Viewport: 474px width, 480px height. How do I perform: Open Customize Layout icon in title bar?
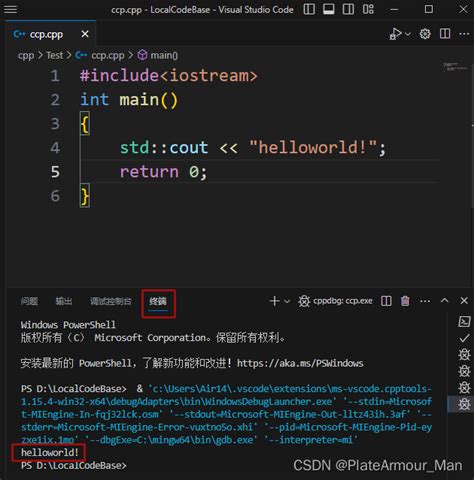pos(368,9)
